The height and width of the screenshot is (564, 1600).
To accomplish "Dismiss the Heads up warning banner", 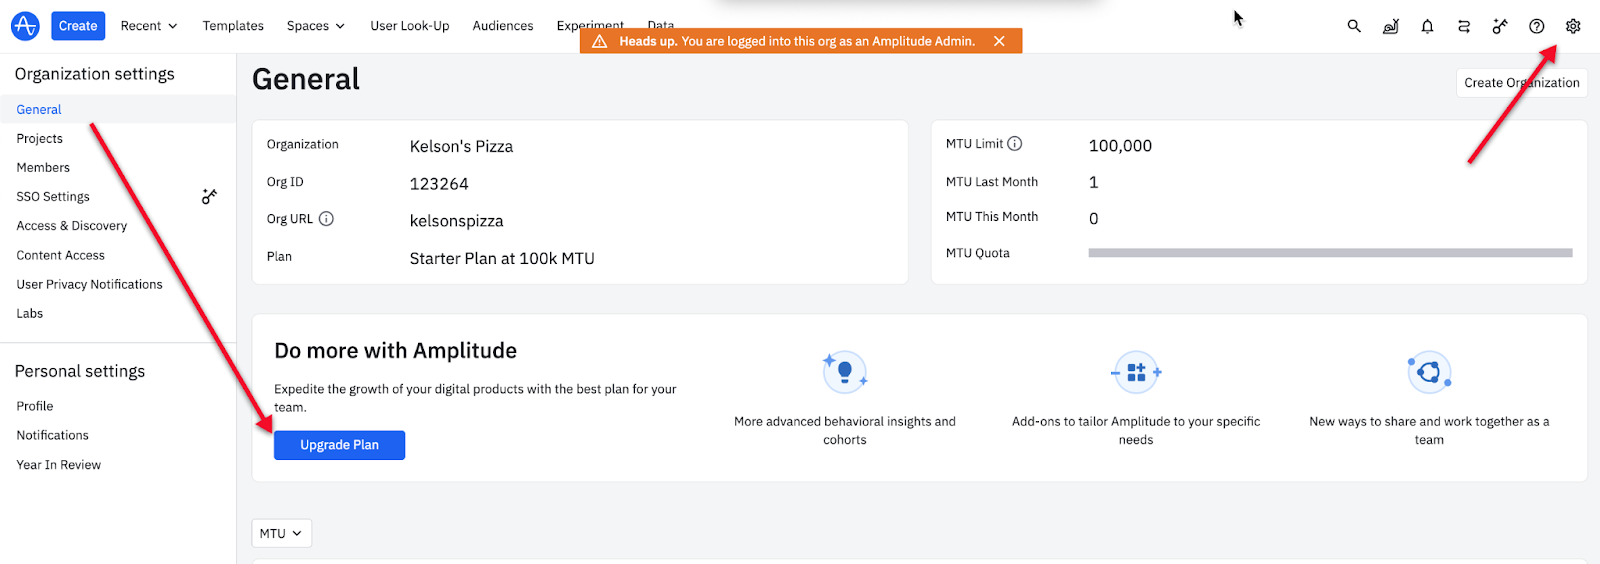I will pos(999,41).
